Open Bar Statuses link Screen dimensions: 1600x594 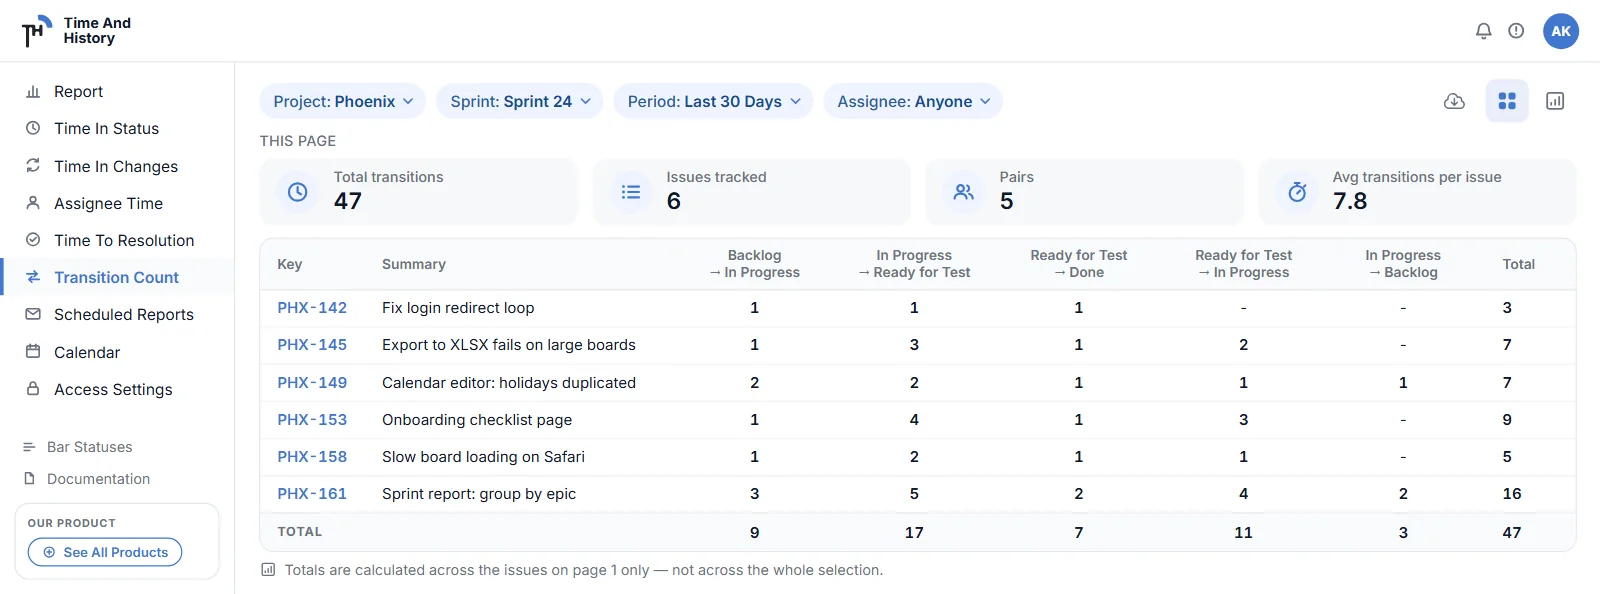click(90, 447)
